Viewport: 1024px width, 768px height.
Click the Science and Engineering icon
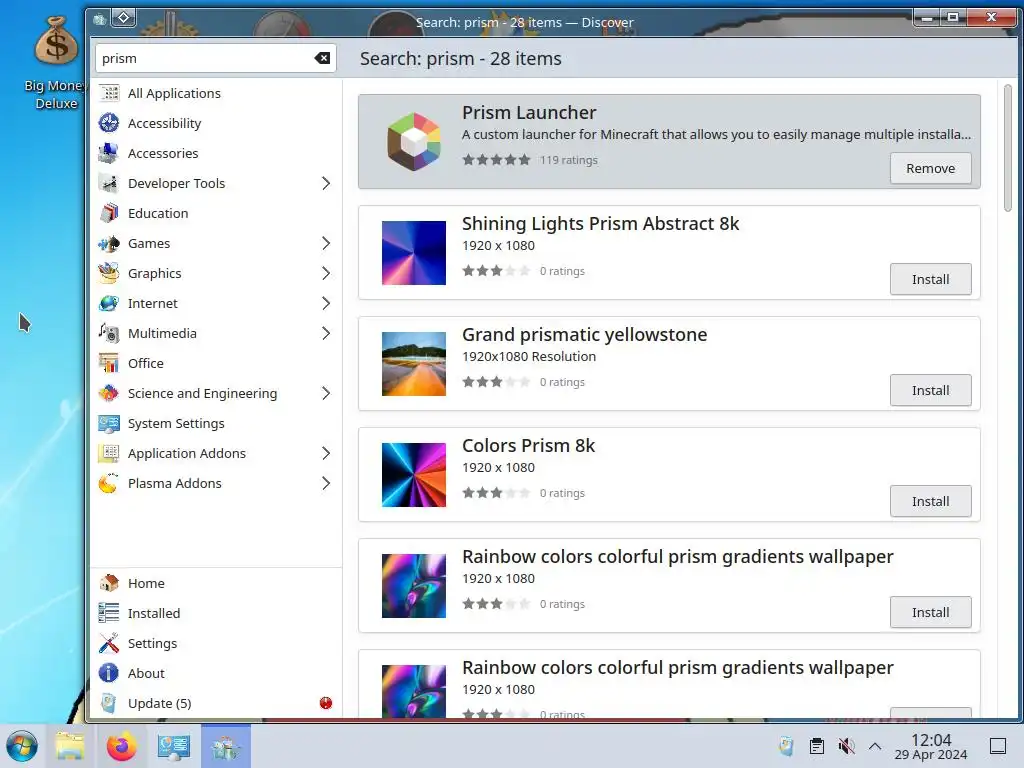tap(109, 393)
